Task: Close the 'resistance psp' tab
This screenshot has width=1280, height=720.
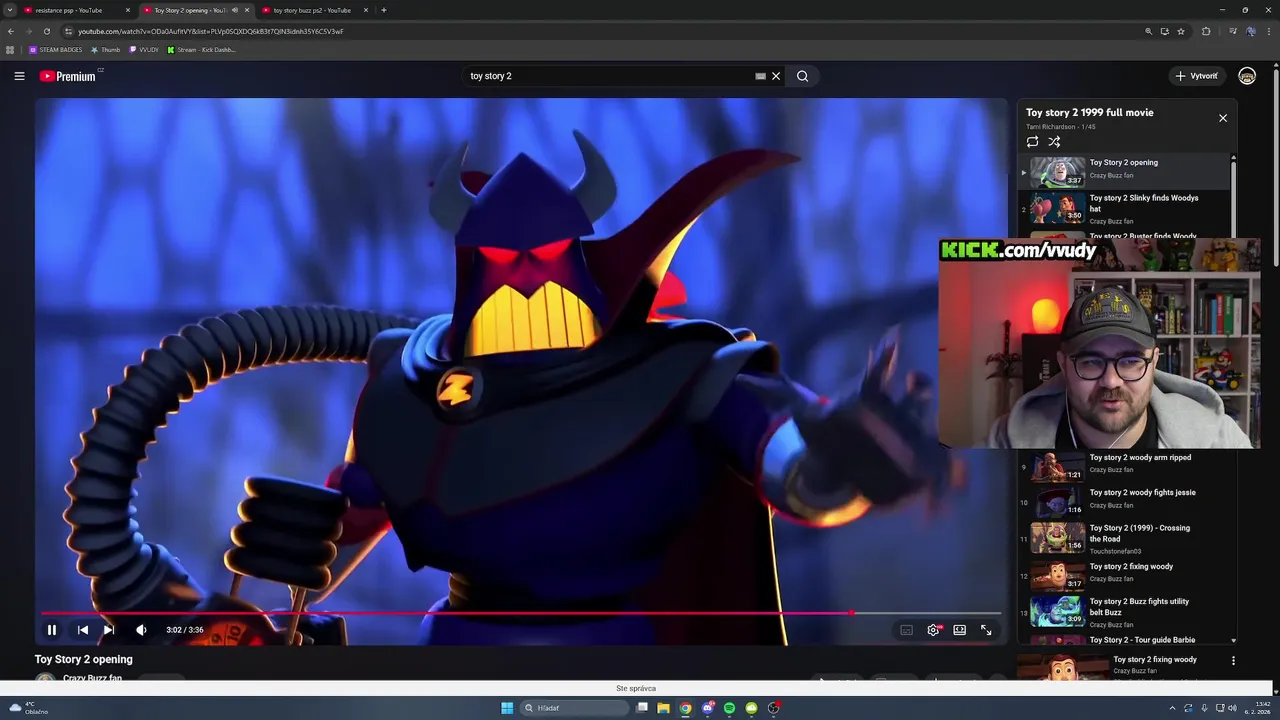Action: click(x=128, y=10)
